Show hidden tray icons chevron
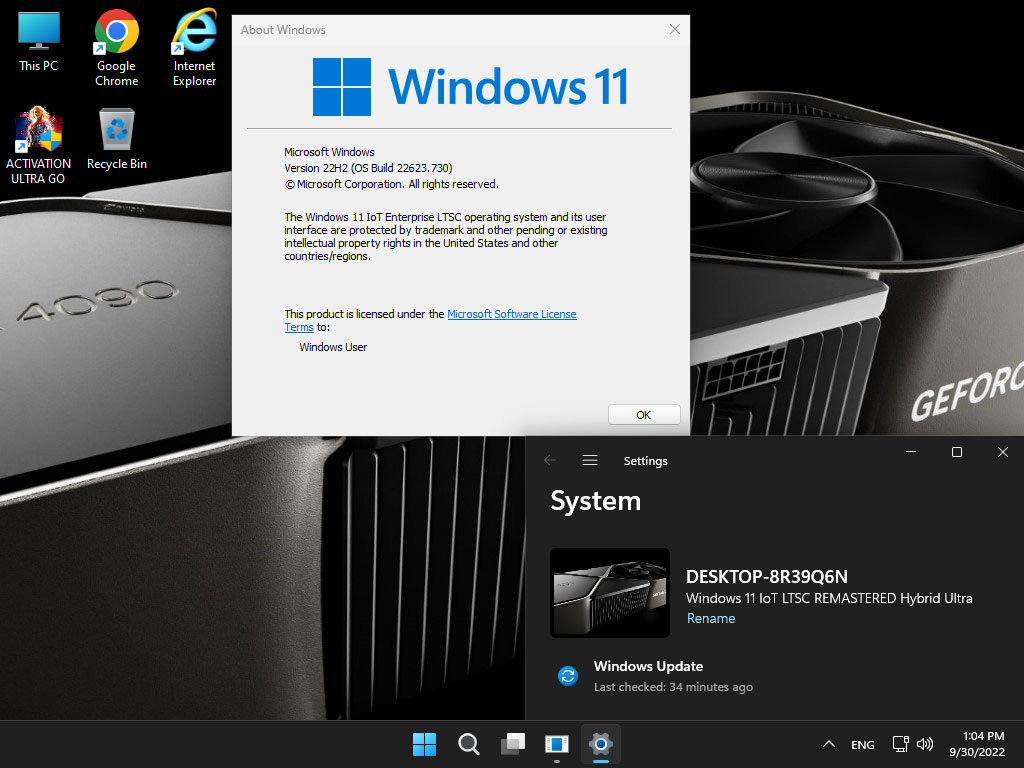The image size is (1024, 768). coord(829,744)
